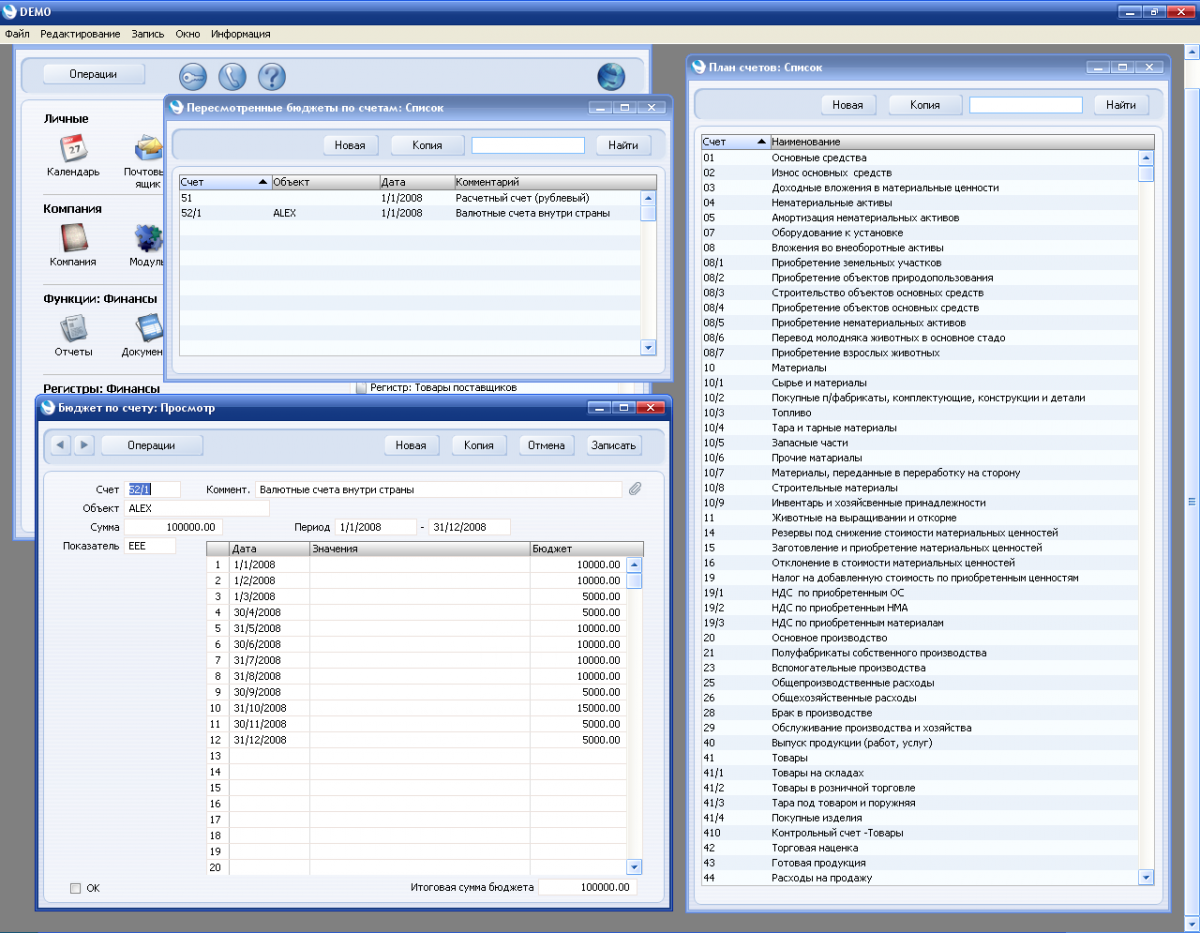
Task: Open the Редактирование menu
Action: click(x=81, y=33)
